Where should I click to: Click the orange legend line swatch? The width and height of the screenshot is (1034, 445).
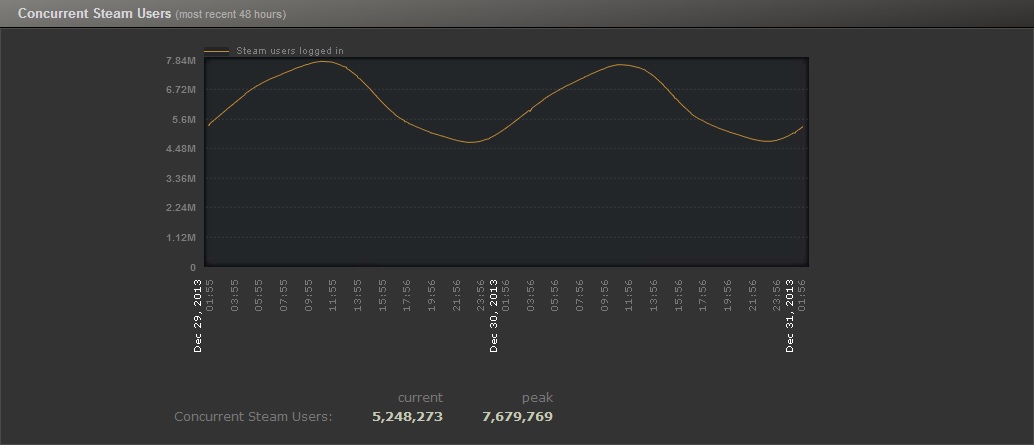pos(217,51)
